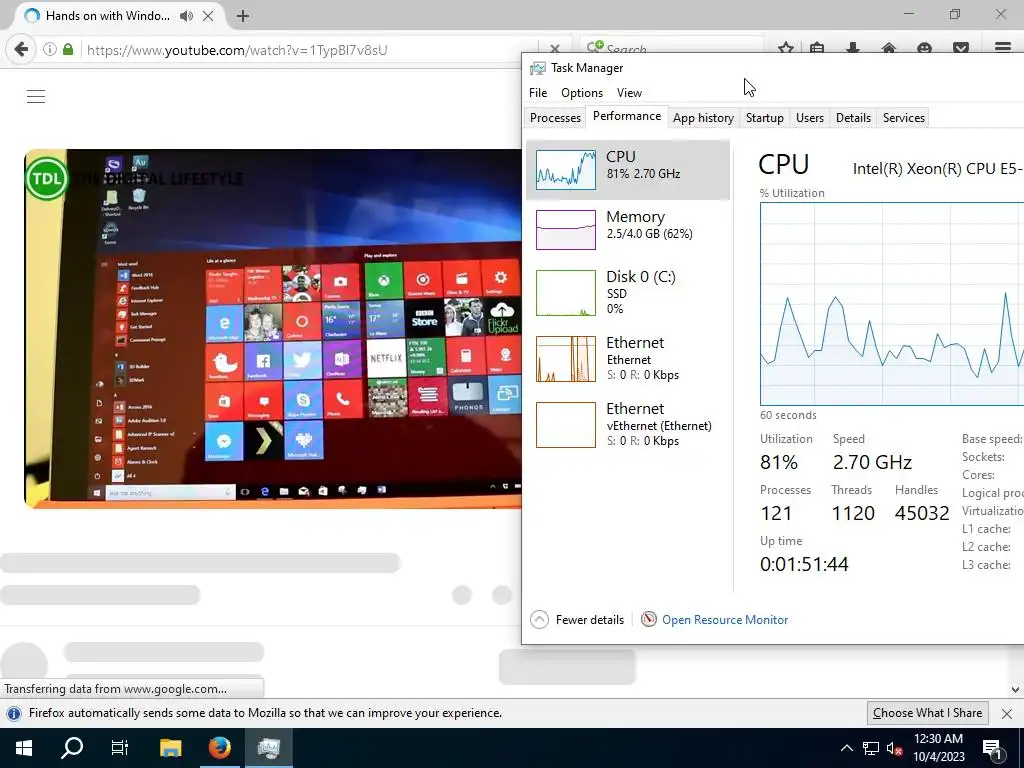Open Task Manager View menu
1024x768 pixels.
pyautogui.click(x=630, y=93)
